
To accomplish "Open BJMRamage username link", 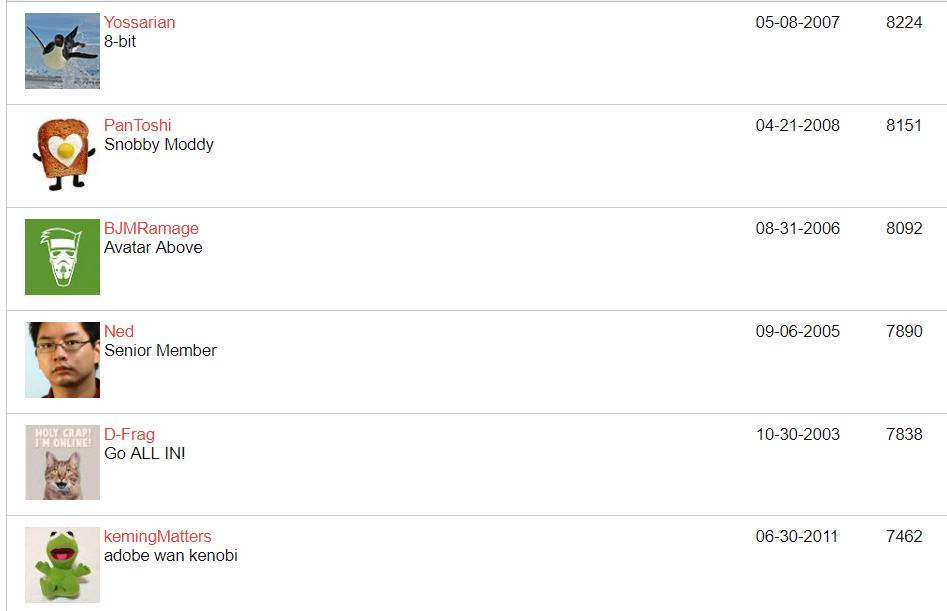I will [151, 228].
